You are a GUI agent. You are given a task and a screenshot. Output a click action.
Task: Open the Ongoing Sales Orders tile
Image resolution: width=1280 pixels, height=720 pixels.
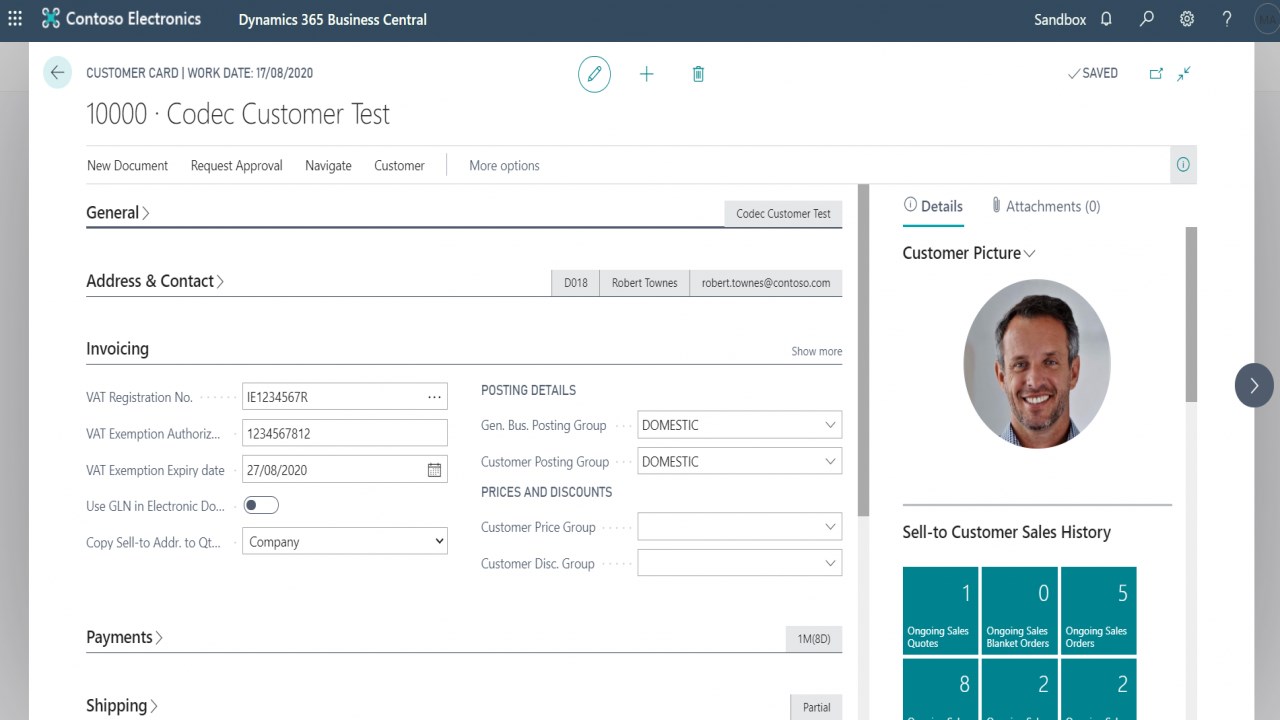1099,611
